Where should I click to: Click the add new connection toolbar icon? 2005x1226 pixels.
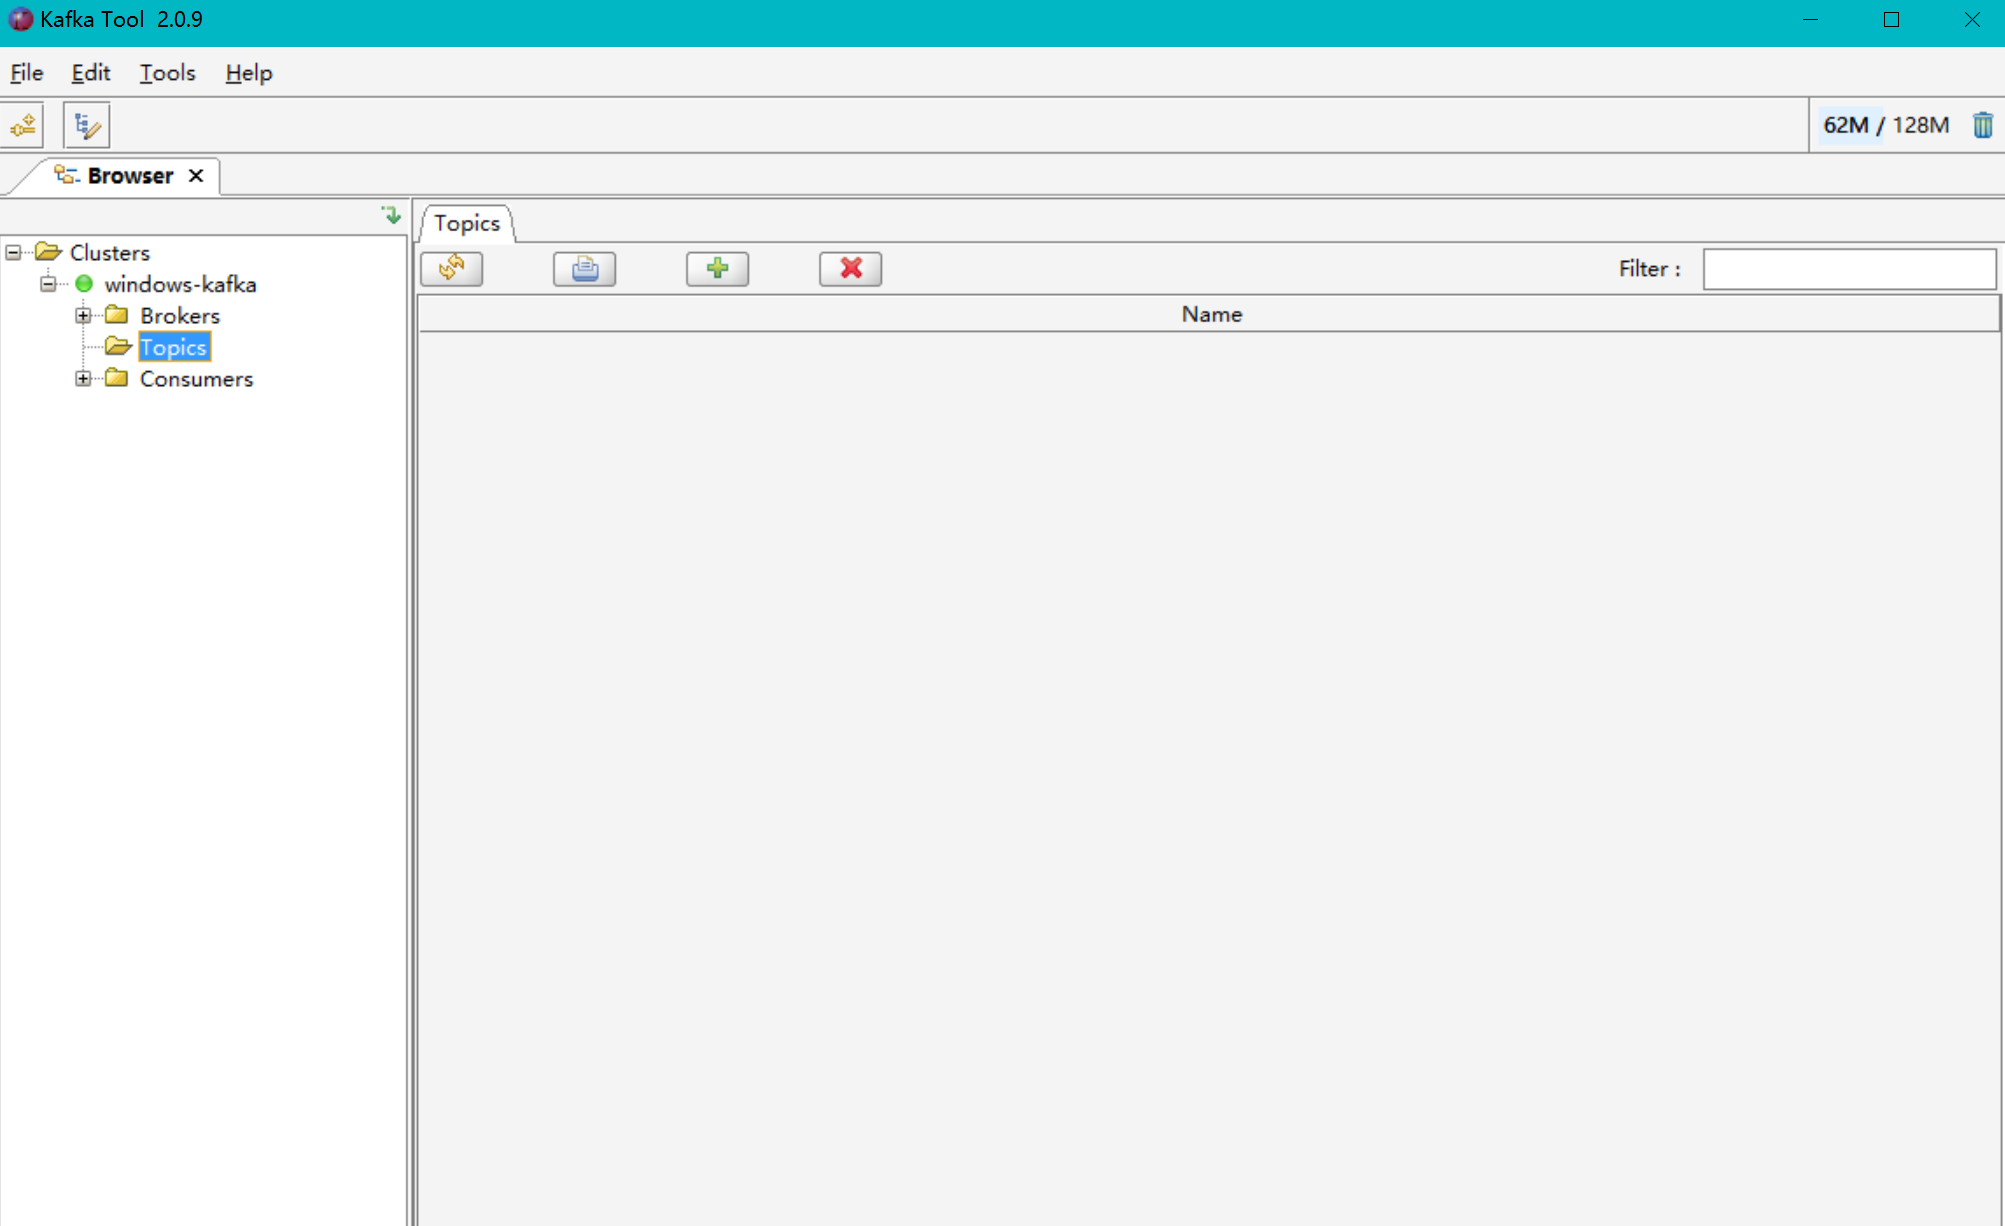24,126
